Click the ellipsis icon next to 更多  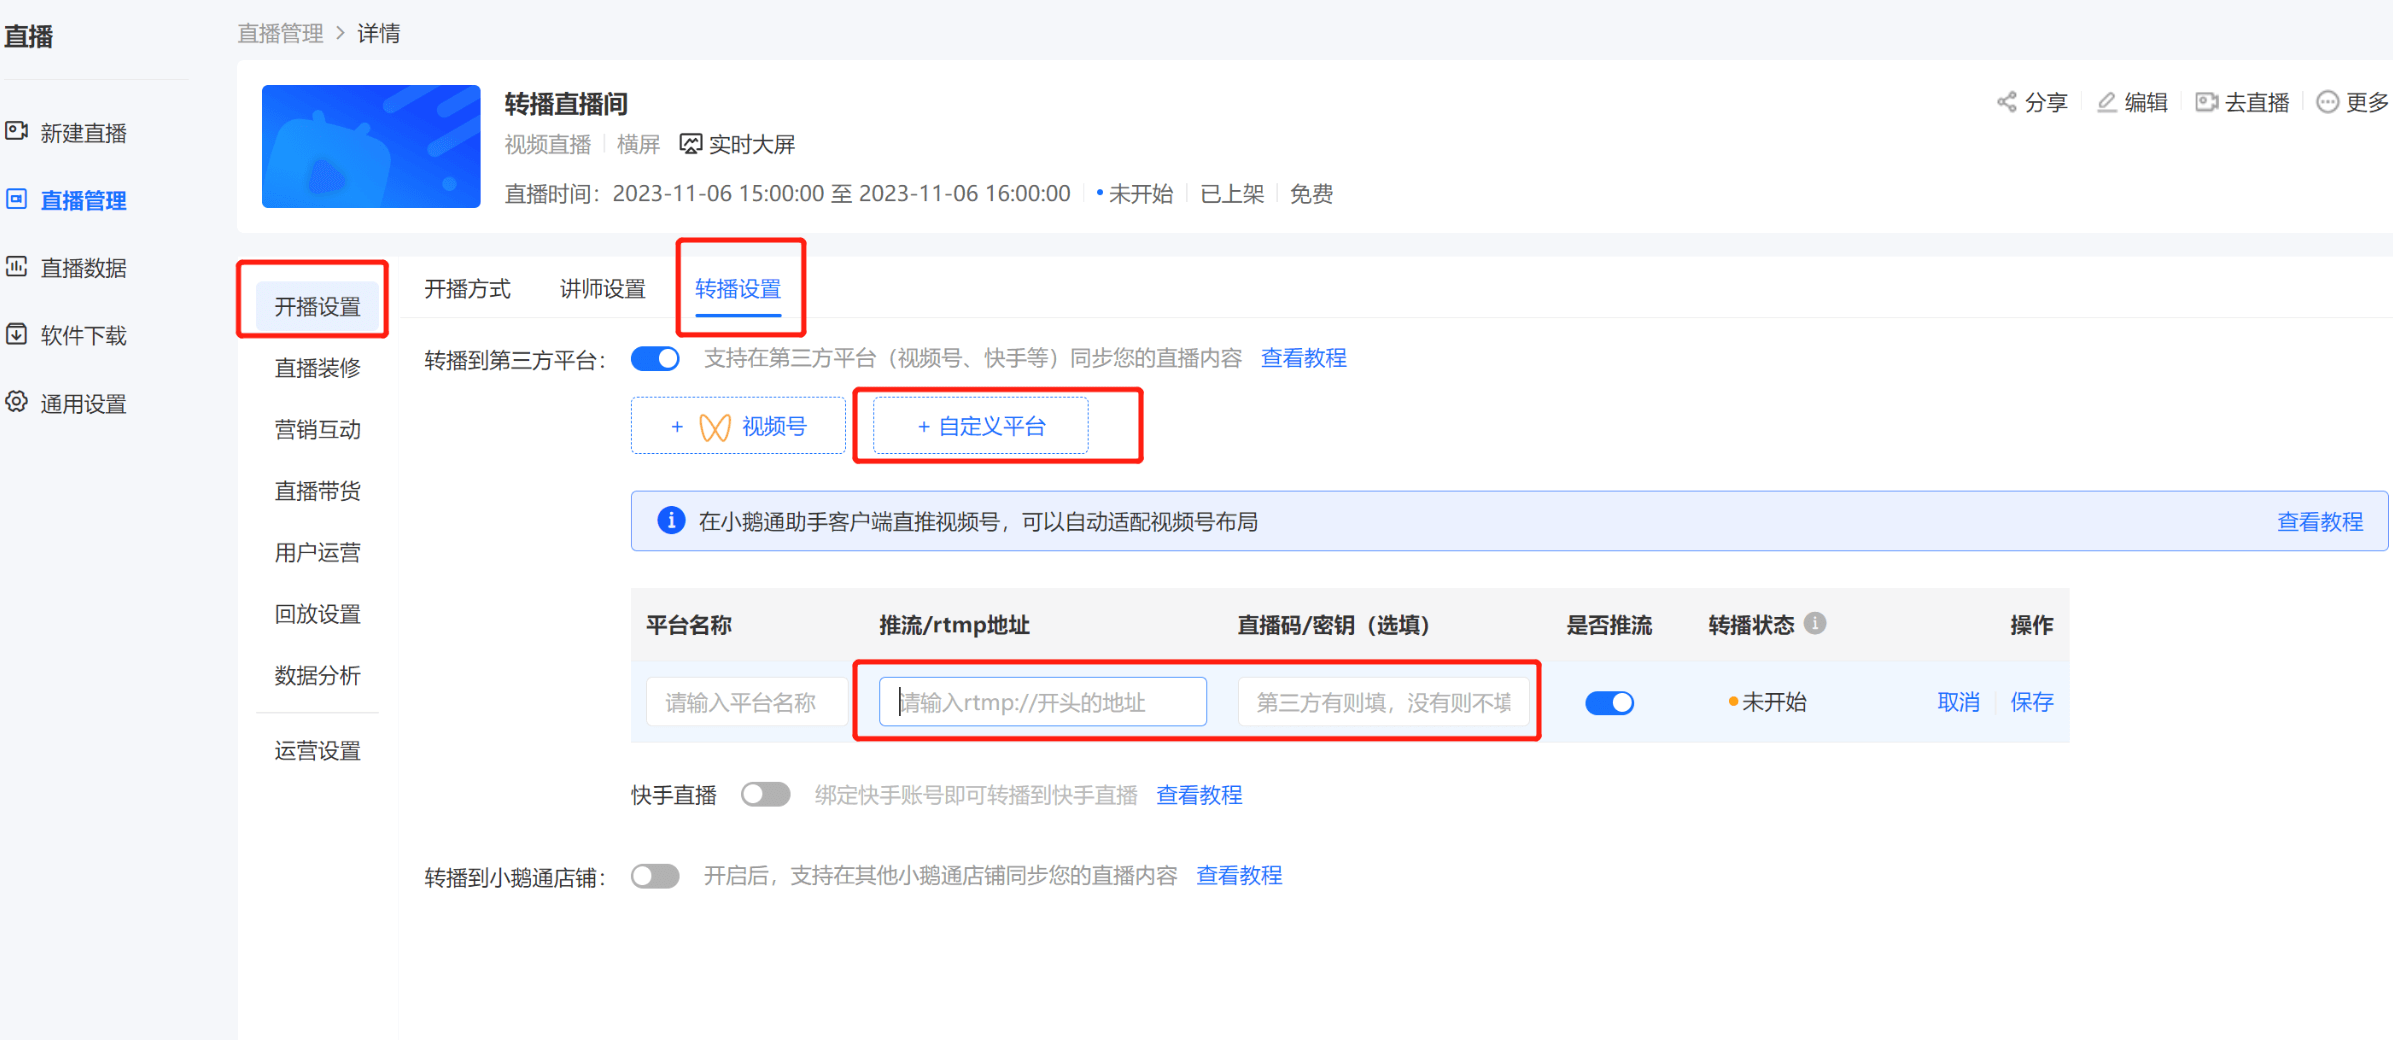coord(2328,102)
